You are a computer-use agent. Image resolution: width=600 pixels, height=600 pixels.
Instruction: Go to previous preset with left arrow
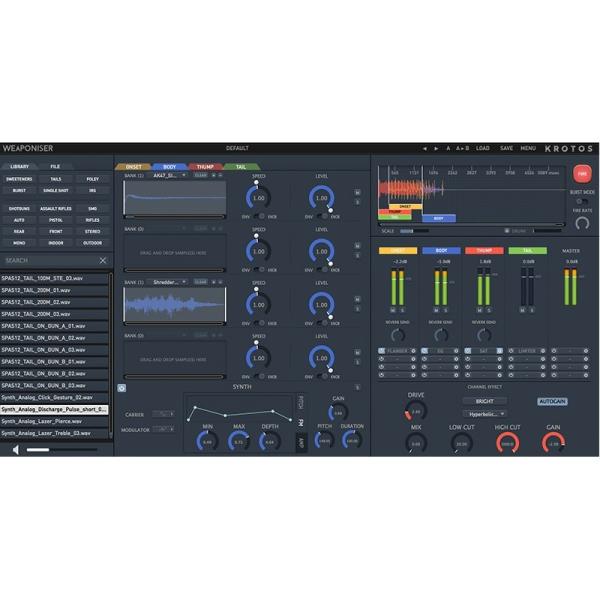pos(424,148)
